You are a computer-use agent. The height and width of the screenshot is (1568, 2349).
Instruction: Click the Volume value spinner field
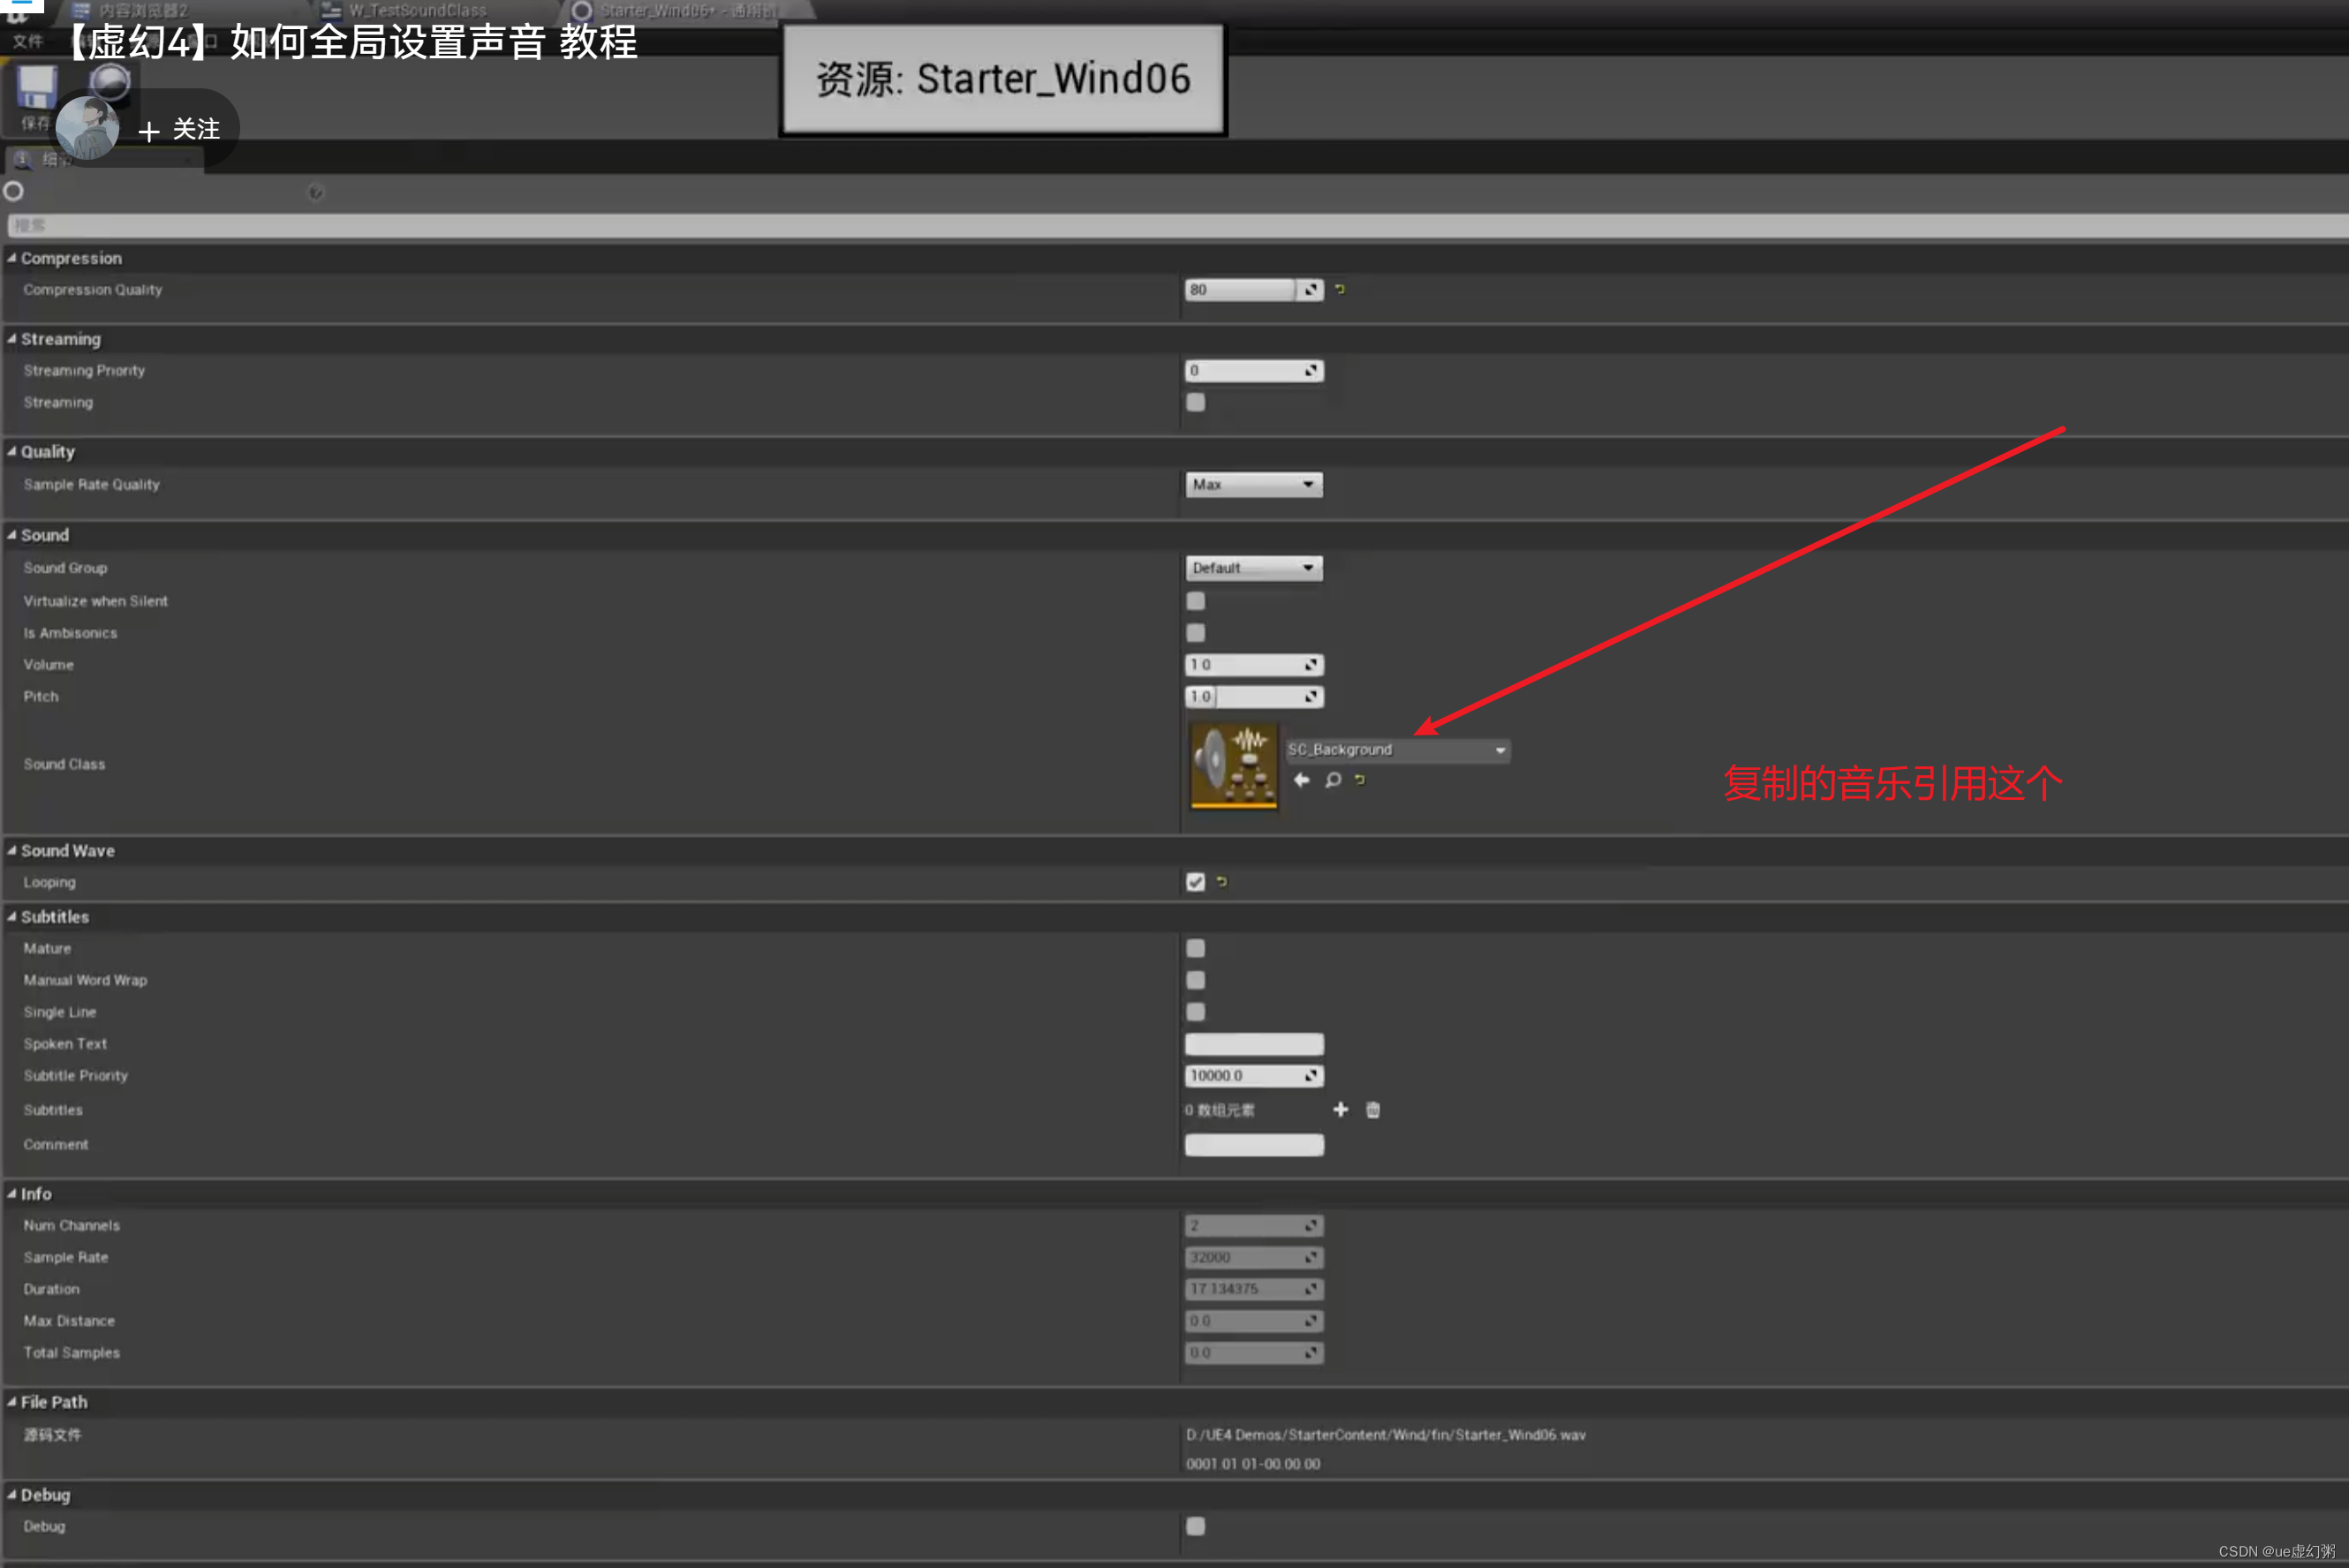coord(1245,664)
